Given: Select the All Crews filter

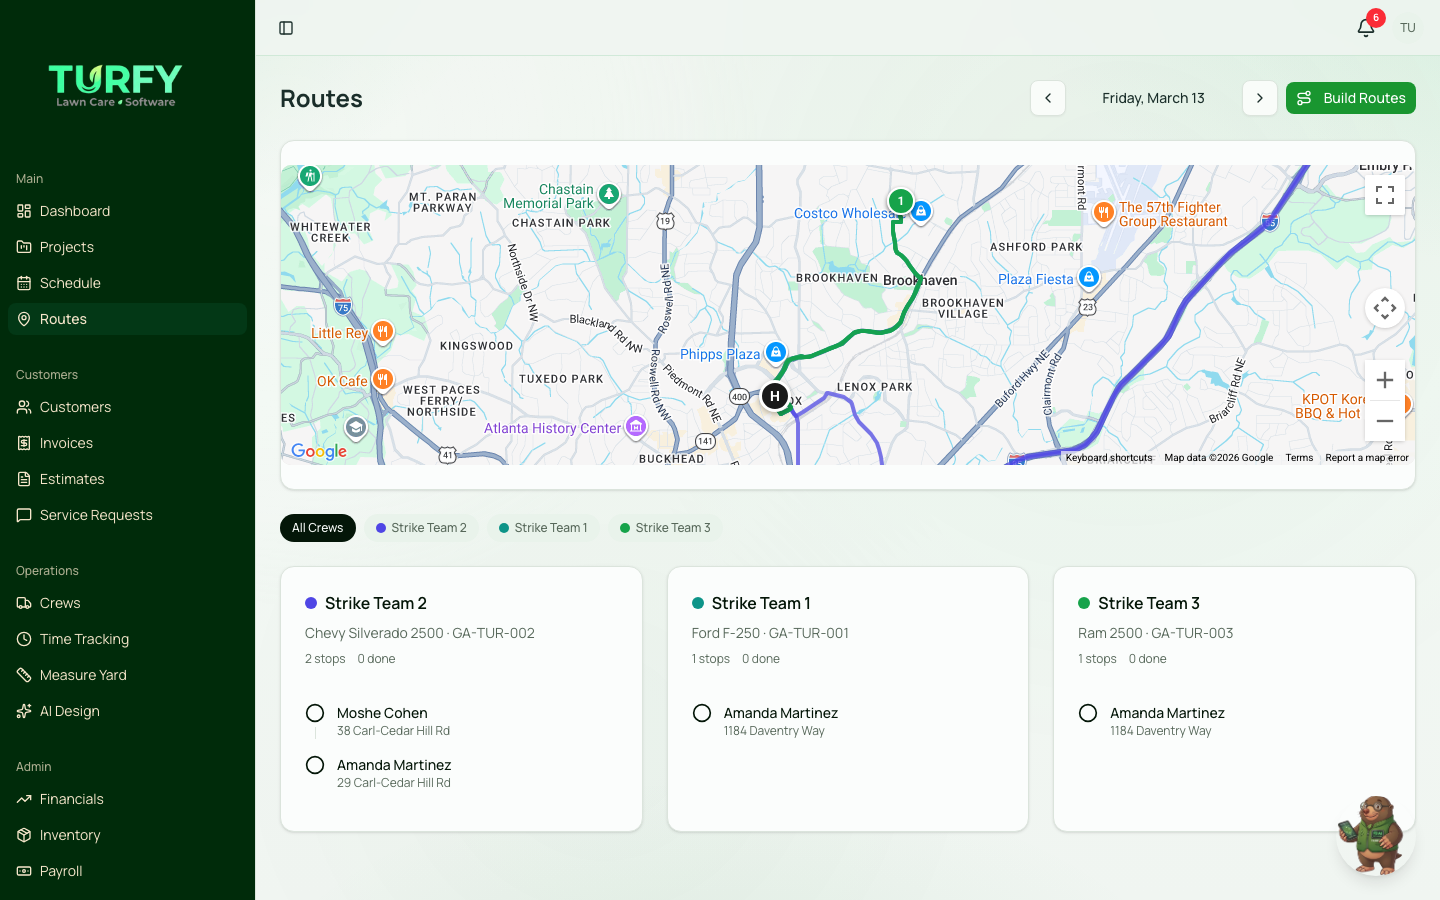Looking at the screenshot, I should [318, 528].
